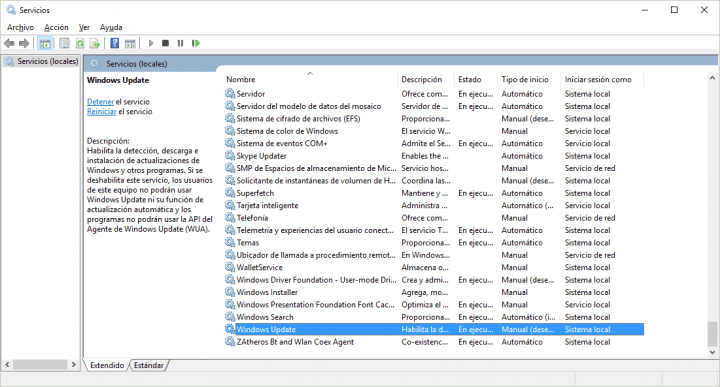This screenshot has height=387, width=720.
Task: Click the gear icon beside Windows Update
Action: (230, 329)
